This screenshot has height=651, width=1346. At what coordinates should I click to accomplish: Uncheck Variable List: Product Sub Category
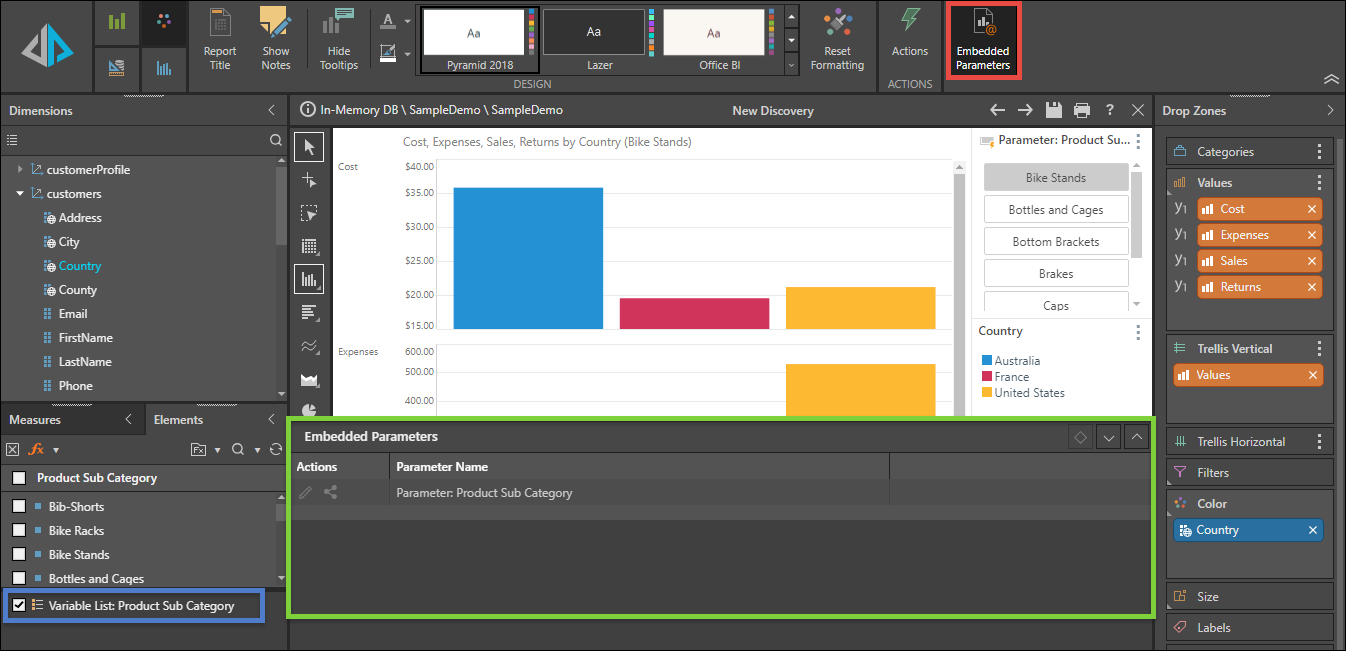point(19,605)
